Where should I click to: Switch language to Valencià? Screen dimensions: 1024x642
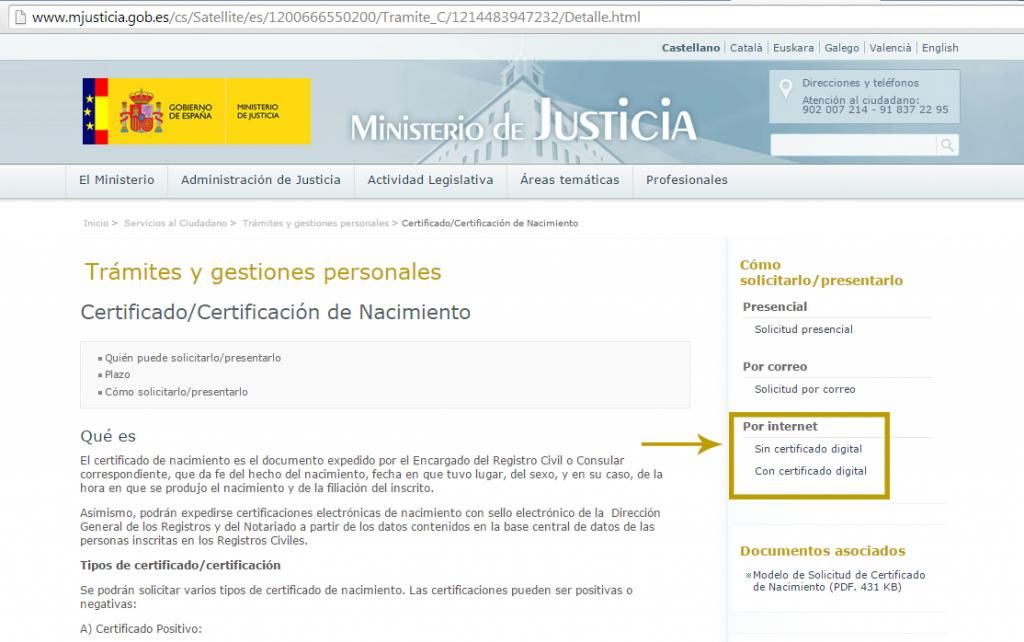pos(890,48)
